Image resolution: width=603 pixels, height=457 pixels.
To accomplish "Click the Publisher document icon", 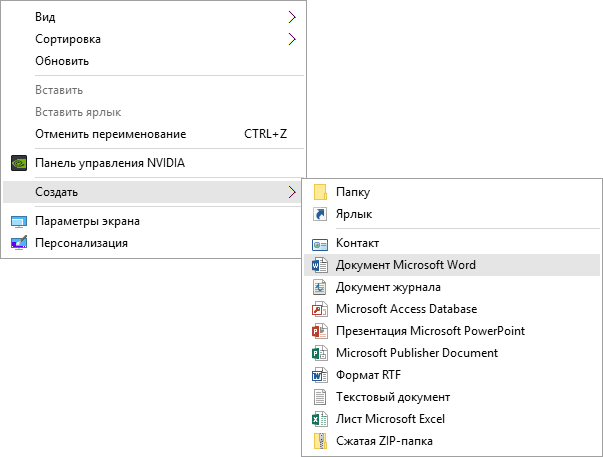I will click(320, 353).
